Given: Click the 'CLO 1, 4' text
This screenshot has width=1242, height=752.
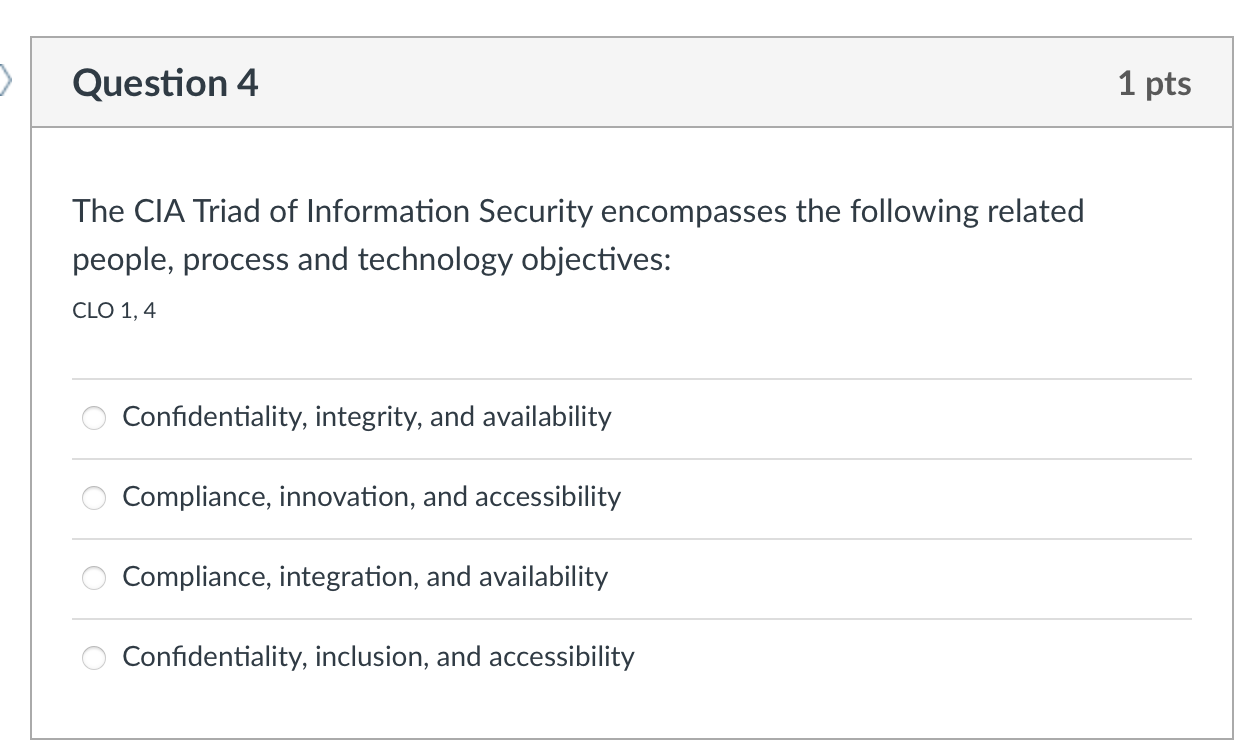Looking at the screenshot, I should tap(114, 311).
